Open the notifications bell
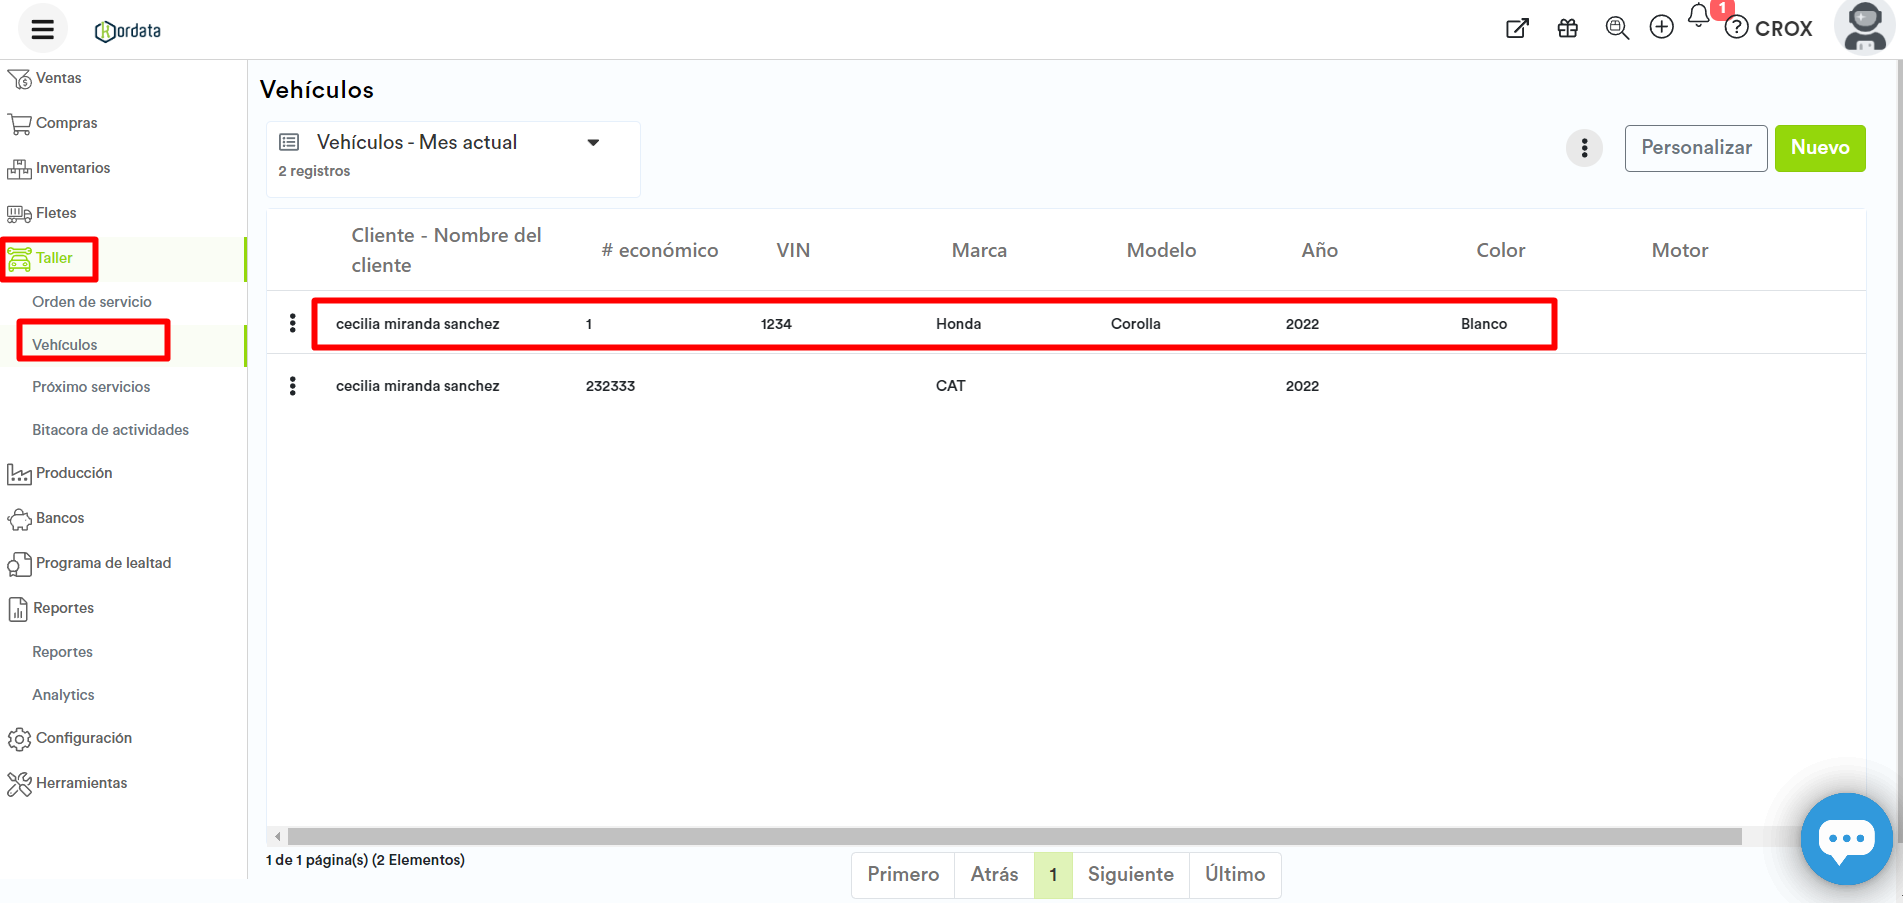Screen dimensions: 1903x903 [1698, 16]
